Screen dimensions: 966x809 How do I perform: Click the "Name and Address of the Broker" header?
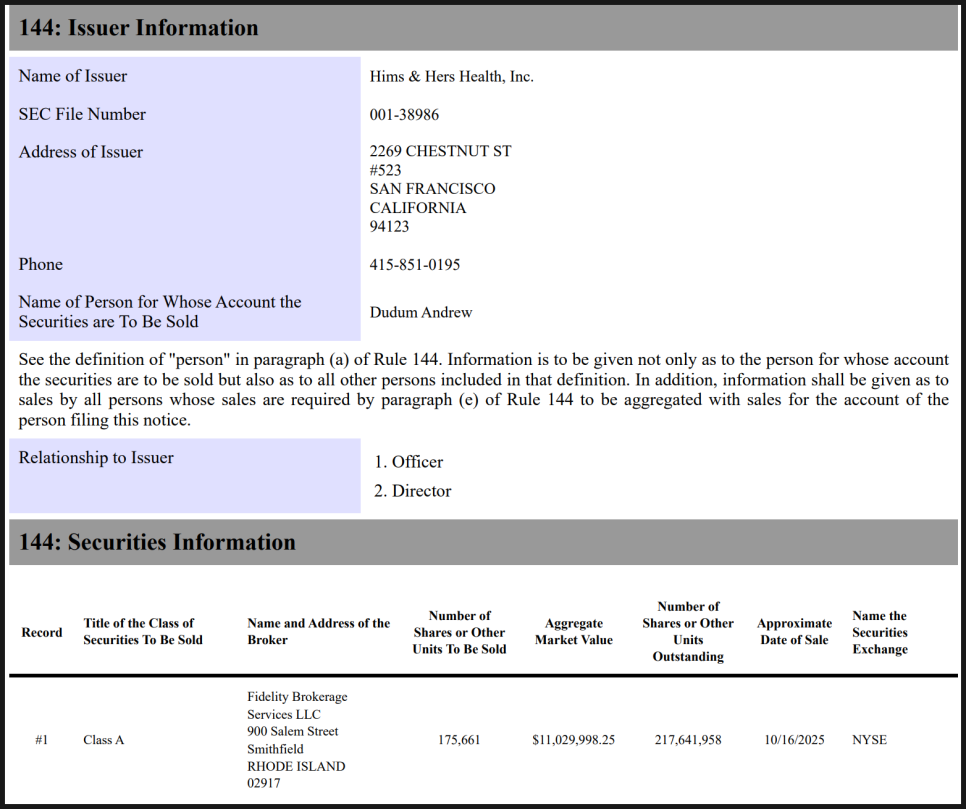(x=318, y=632)
